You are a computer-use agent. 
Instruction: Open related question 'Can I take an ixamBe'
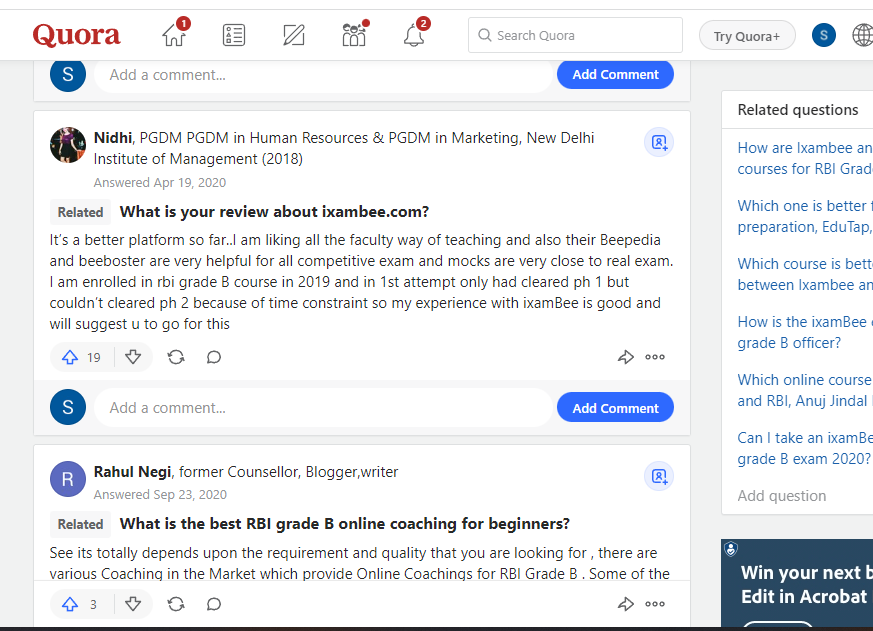(805, 448)
